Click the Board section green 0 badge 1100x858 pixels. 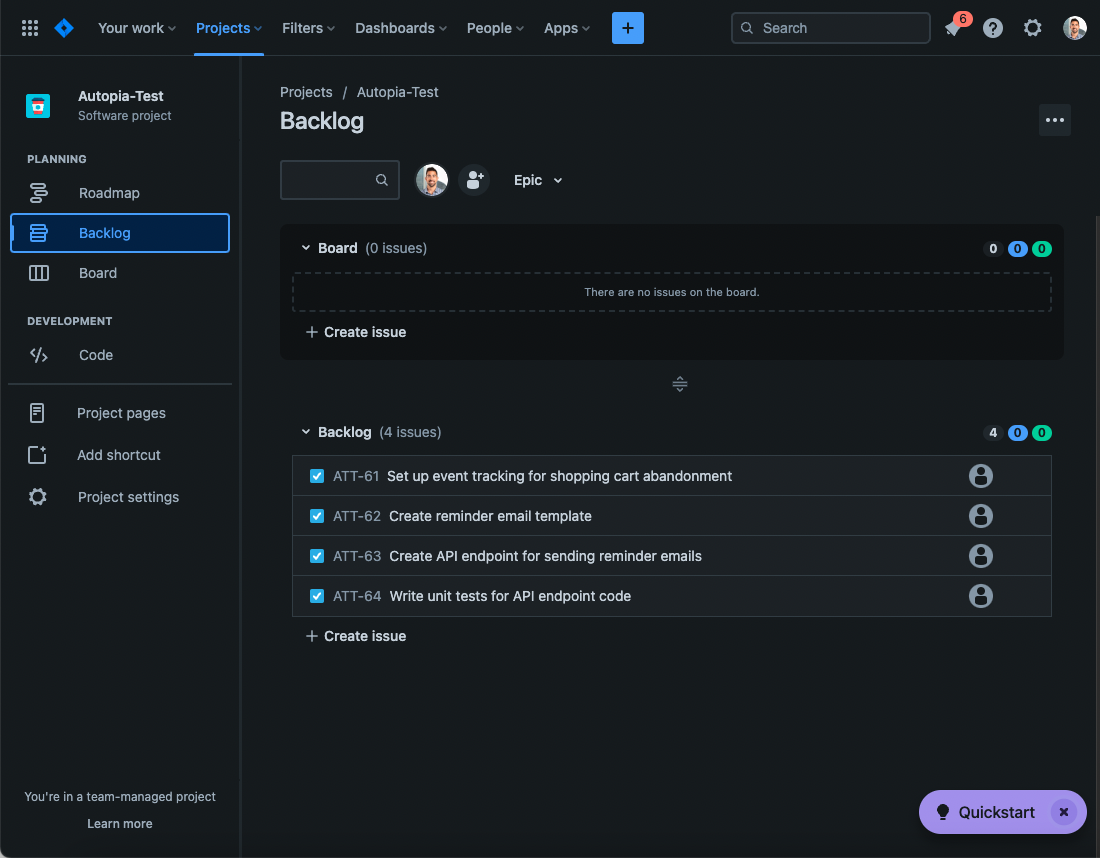tap(1042, 248)
